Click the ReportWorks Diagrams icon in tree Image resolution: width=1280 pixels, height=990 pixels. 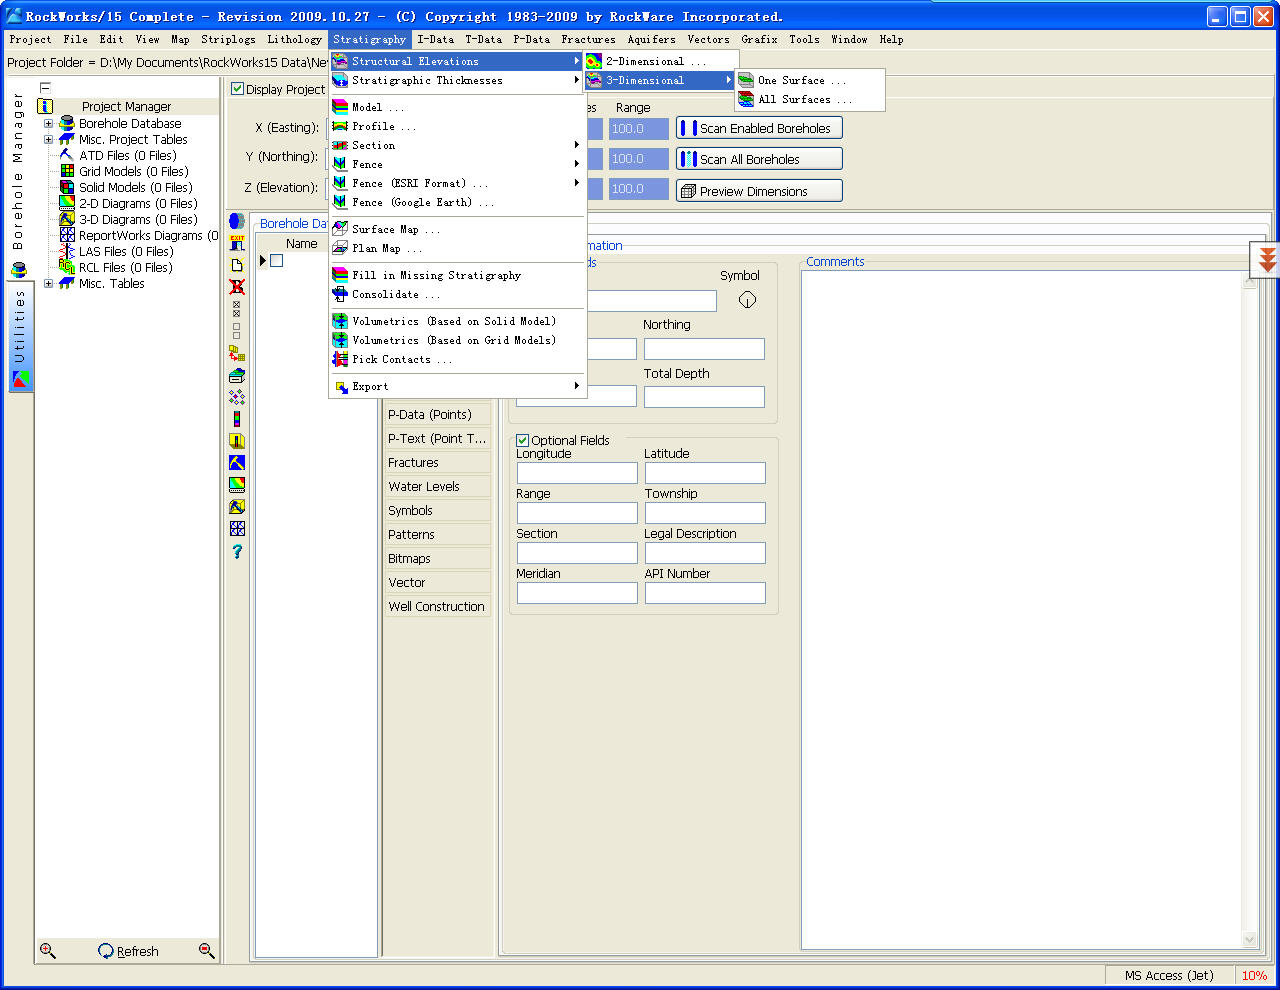click(67, 235)
